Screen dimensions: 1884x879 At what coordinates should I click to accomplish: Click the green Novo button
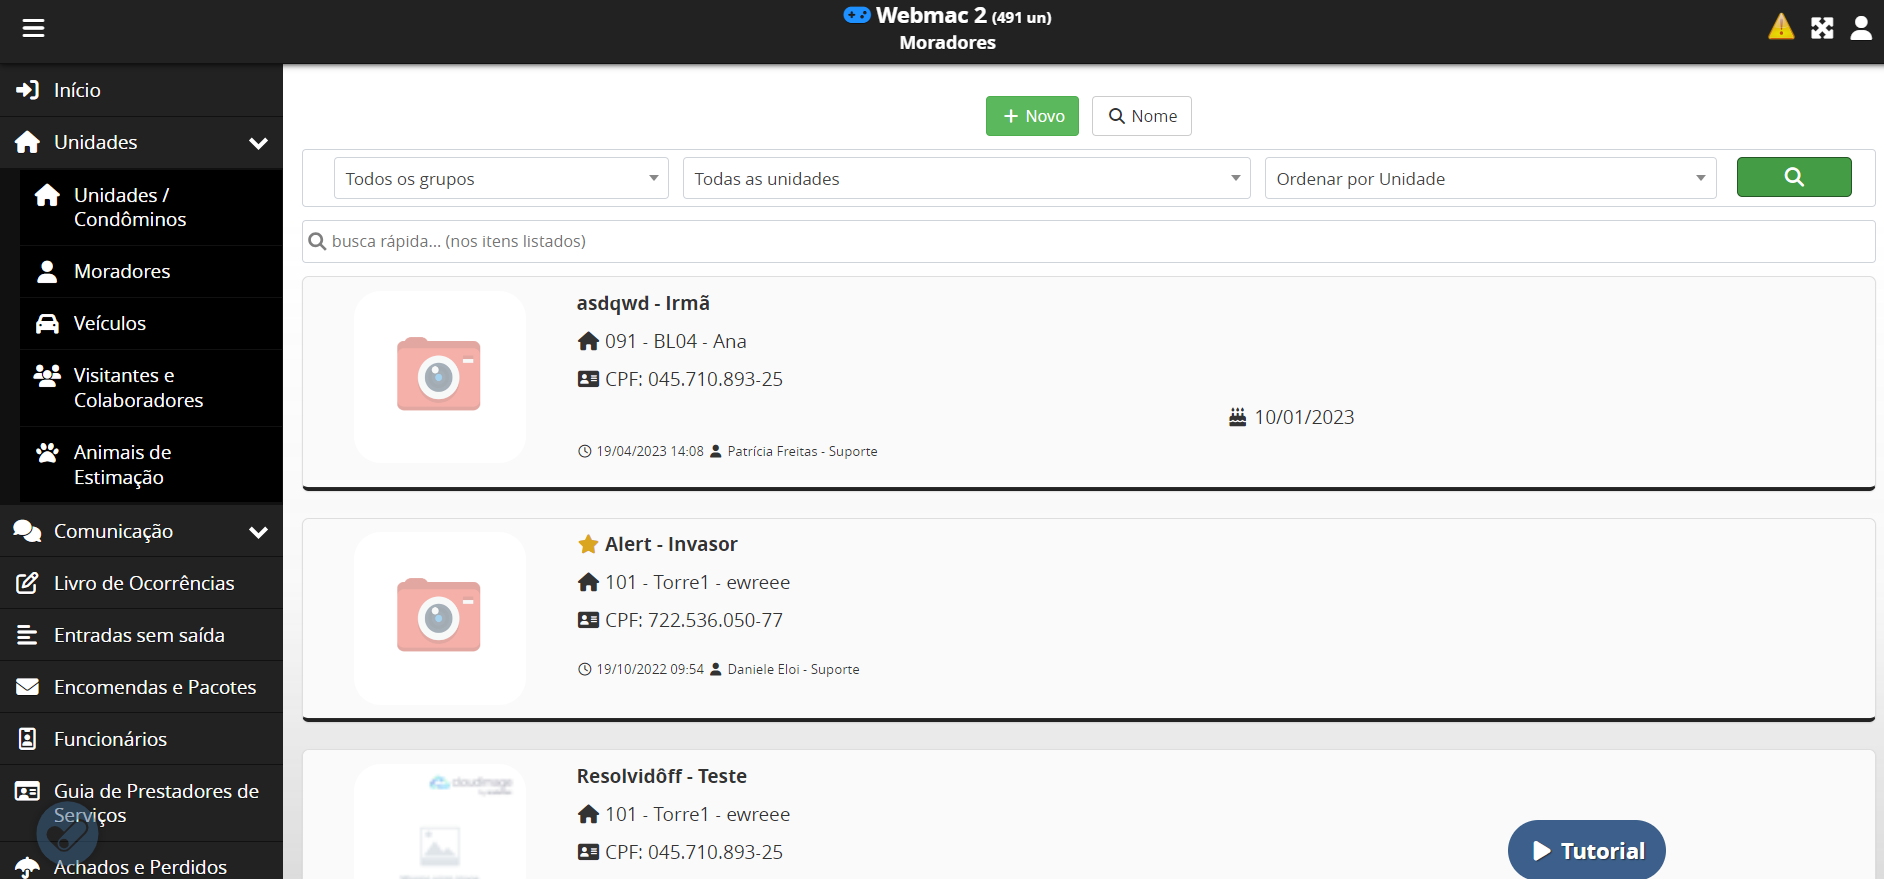pos(1032,116)
